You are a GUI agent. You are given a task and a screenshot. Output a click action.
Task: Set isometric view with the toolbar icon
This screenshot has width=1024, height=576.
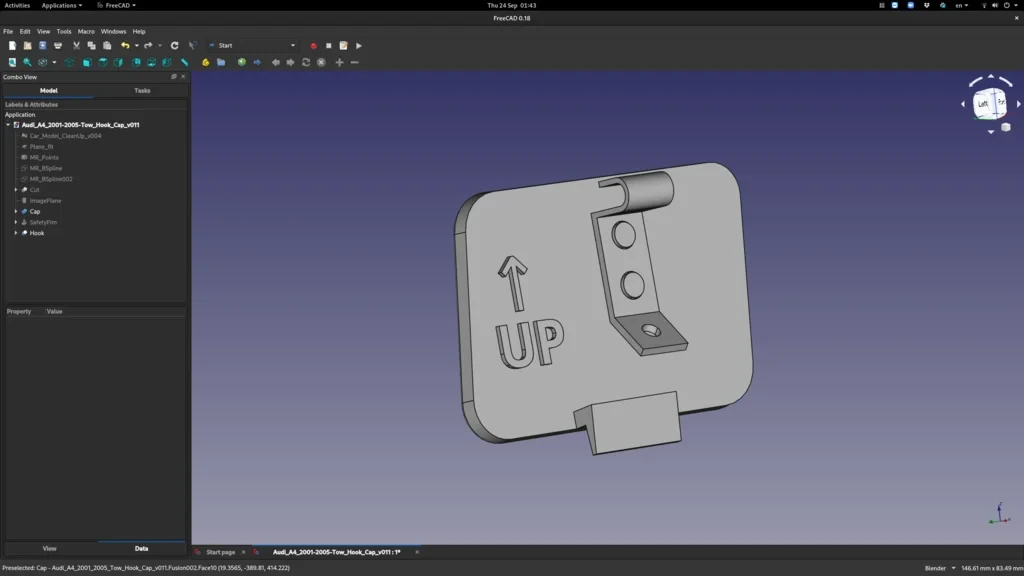[69, 63]
